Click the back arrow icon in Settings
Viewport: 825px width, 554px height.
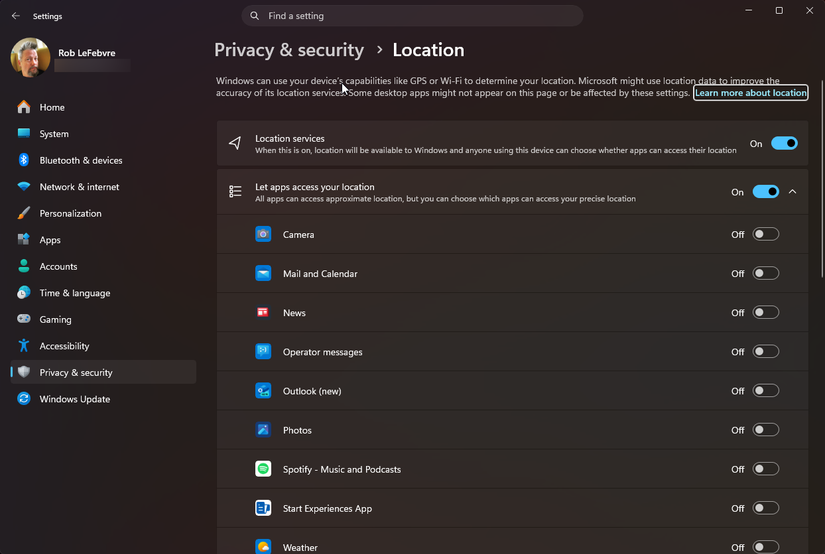(16, 16)
